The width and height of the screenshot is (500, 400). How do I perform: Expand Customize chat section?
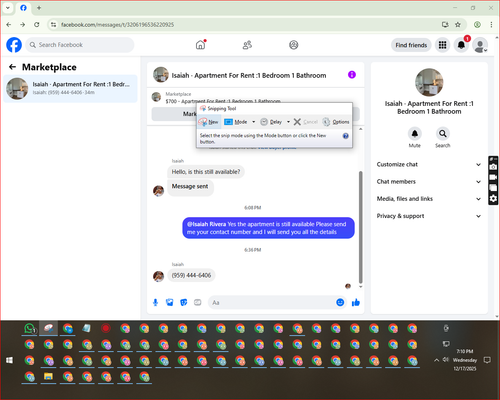[429, 164]
